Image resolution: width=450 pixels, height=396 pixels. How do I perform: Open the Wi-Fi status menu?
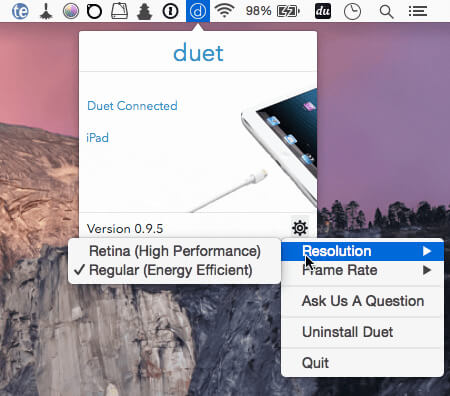coord(224,11)
